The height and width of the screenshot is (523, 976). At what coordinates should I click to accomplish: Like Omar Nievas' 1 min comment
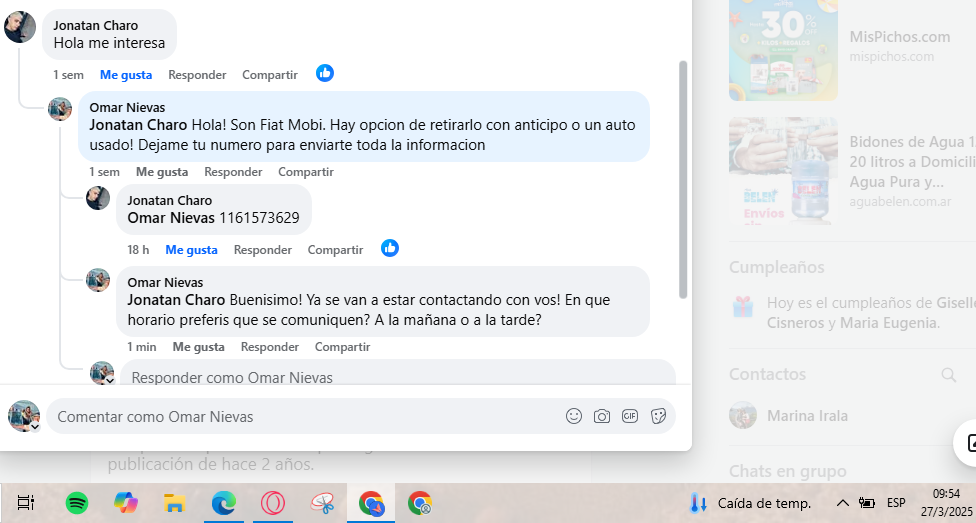199,347
